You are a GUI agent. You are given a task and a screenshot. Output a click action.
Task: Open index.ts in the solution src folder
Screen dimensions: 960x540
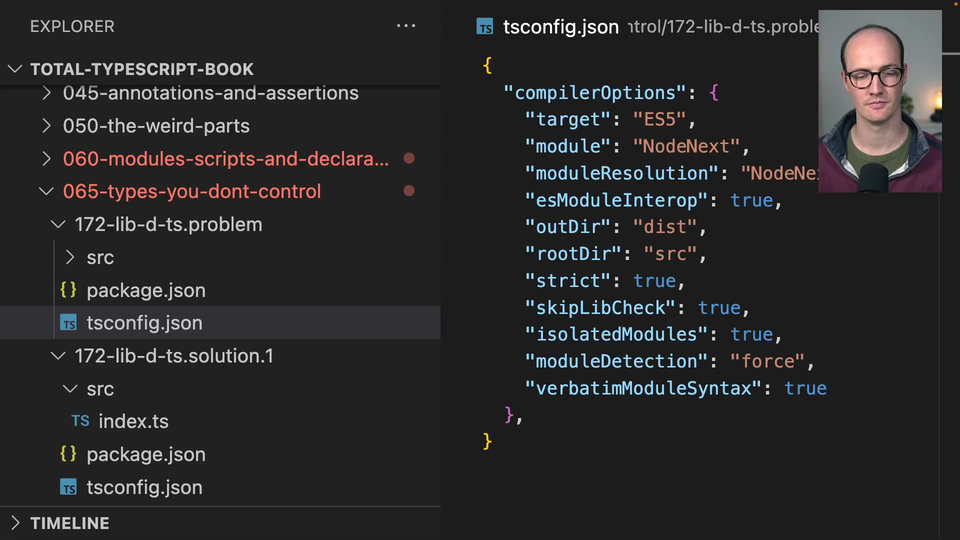click(x=133, y=422)
